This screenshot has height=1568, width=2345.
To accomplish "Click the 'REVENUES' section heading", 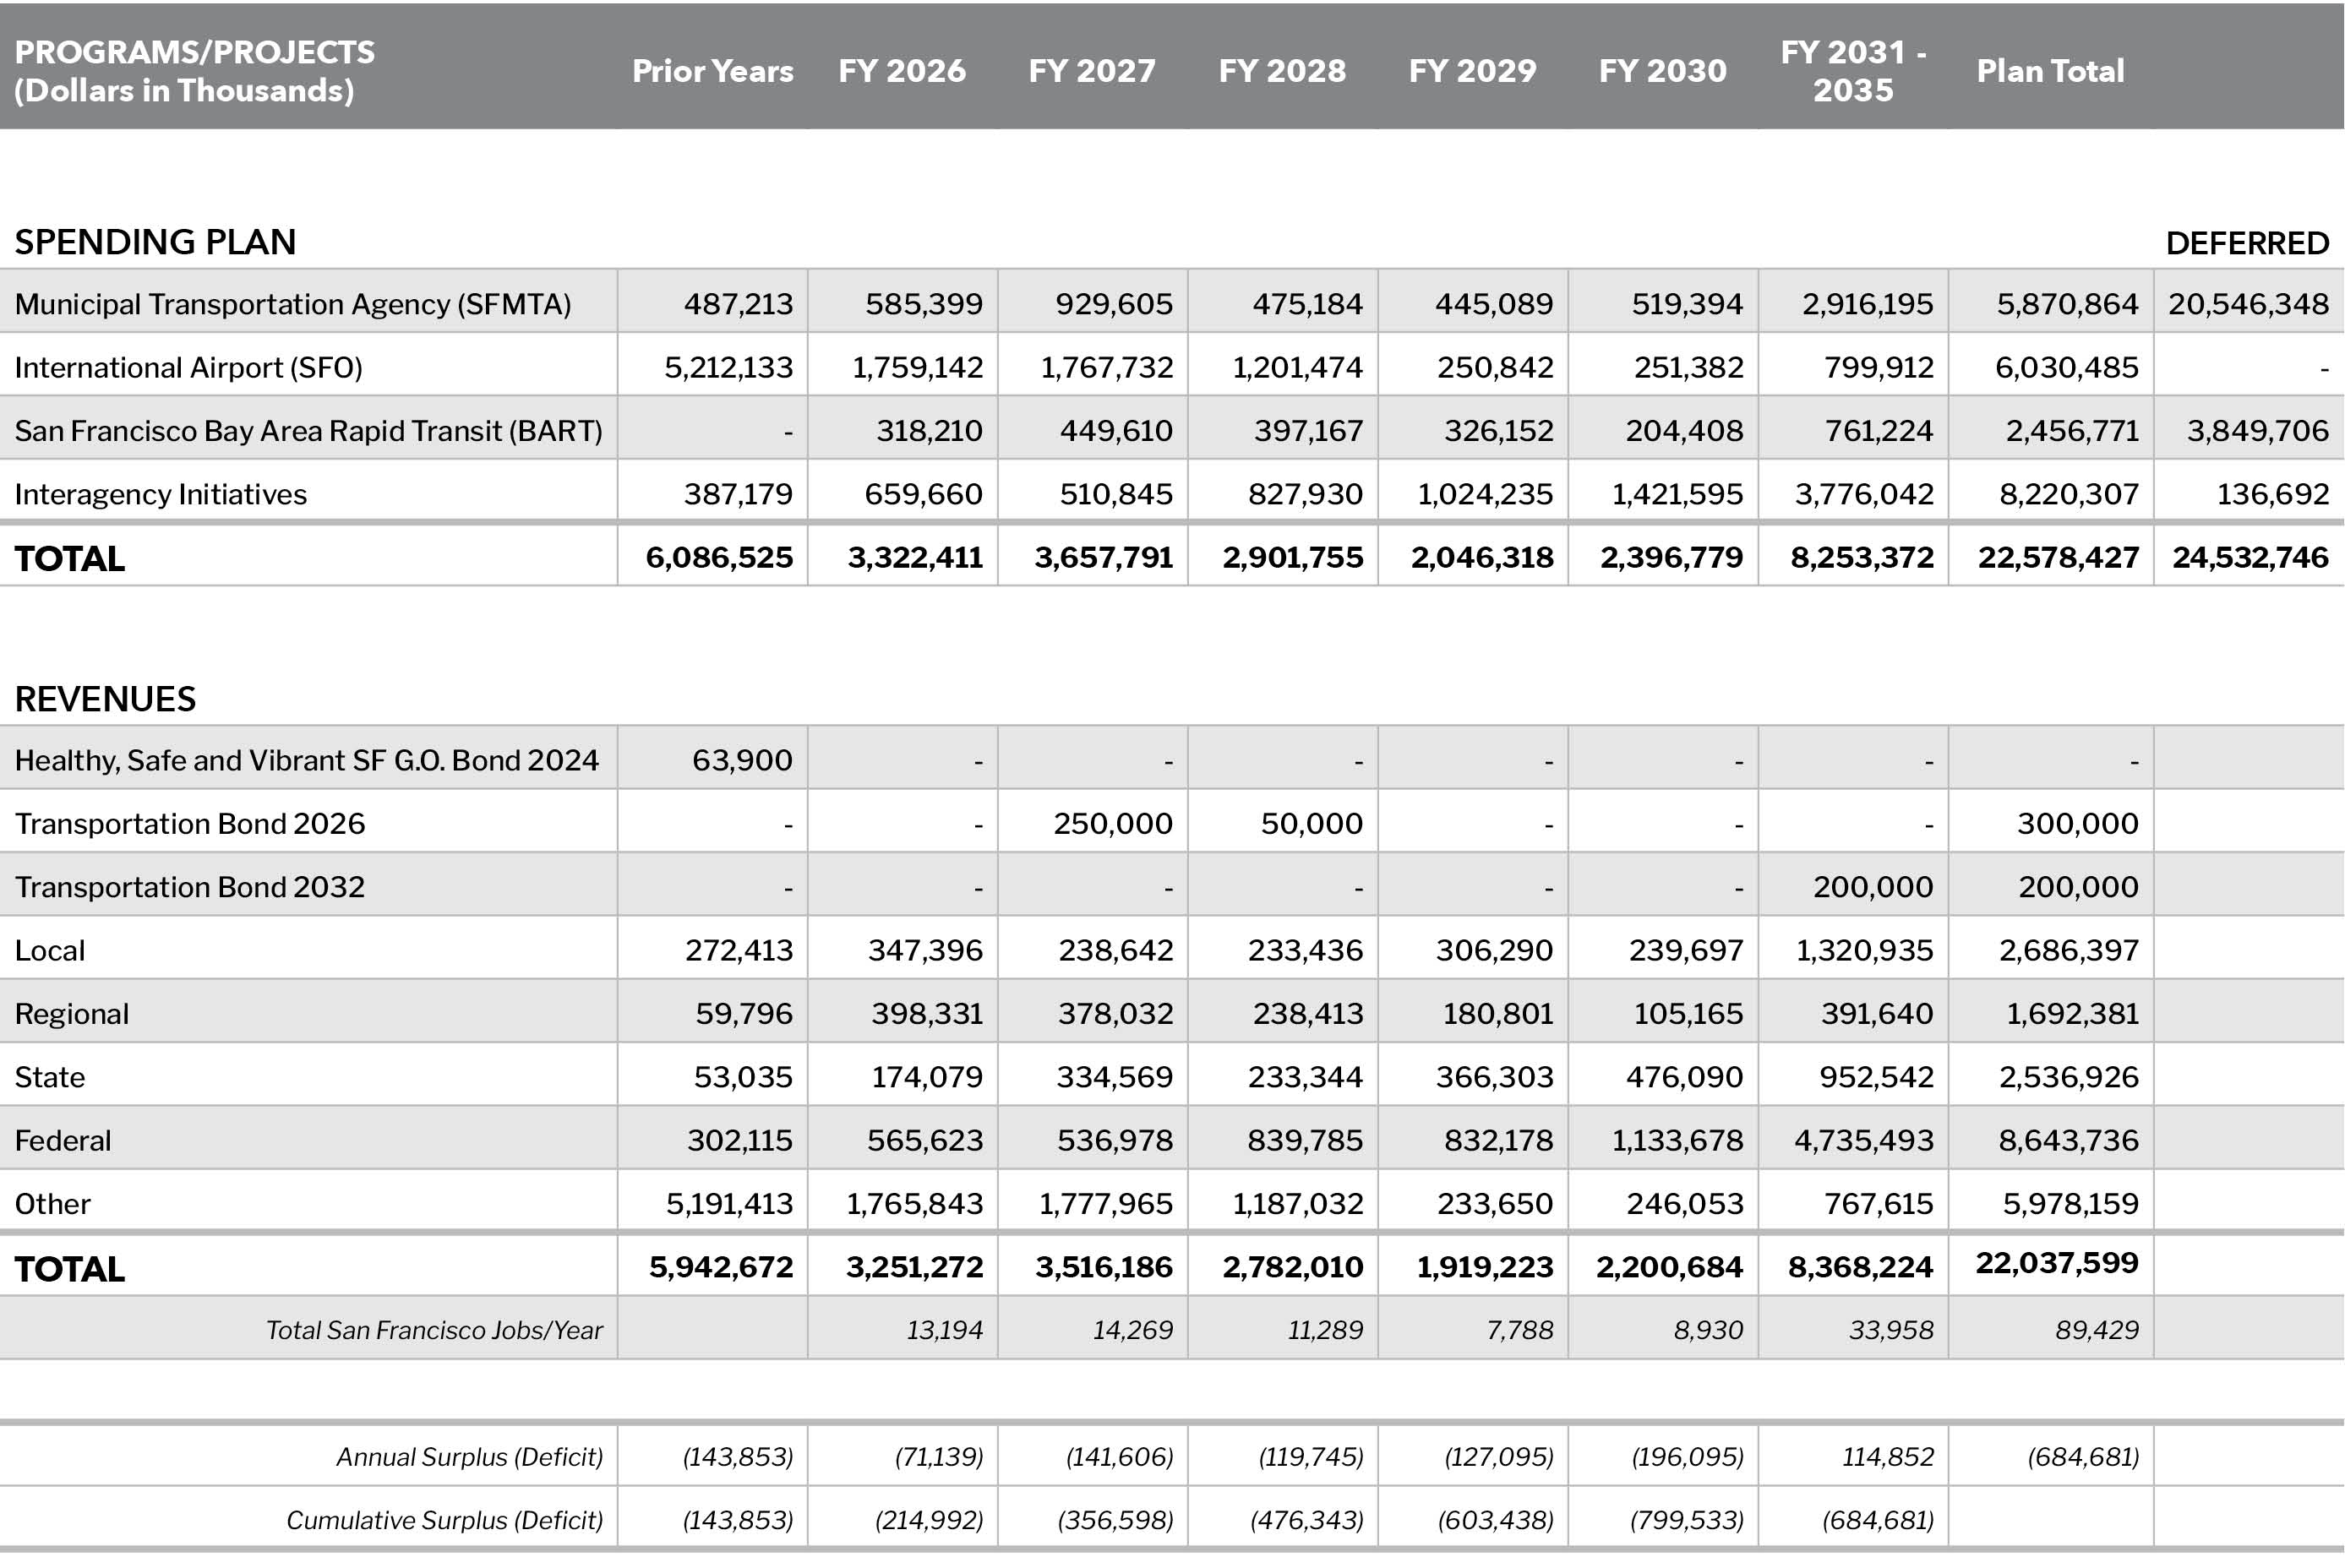I will point(105,699).
